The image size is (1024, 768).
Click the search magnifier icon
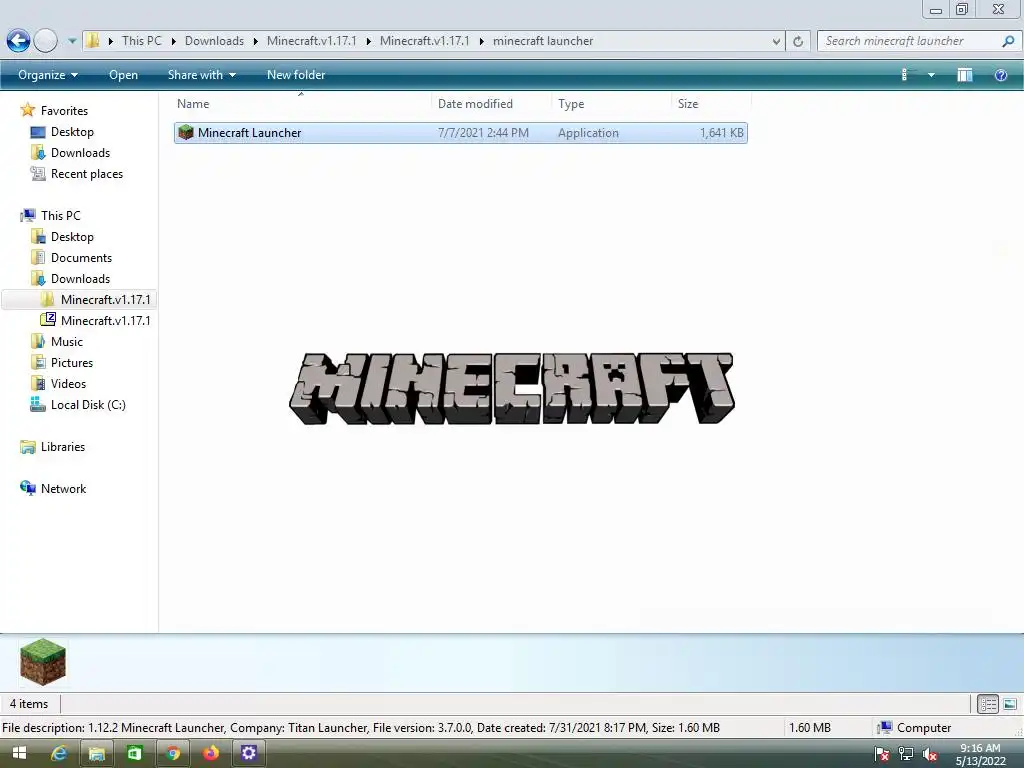point(1008,41)
